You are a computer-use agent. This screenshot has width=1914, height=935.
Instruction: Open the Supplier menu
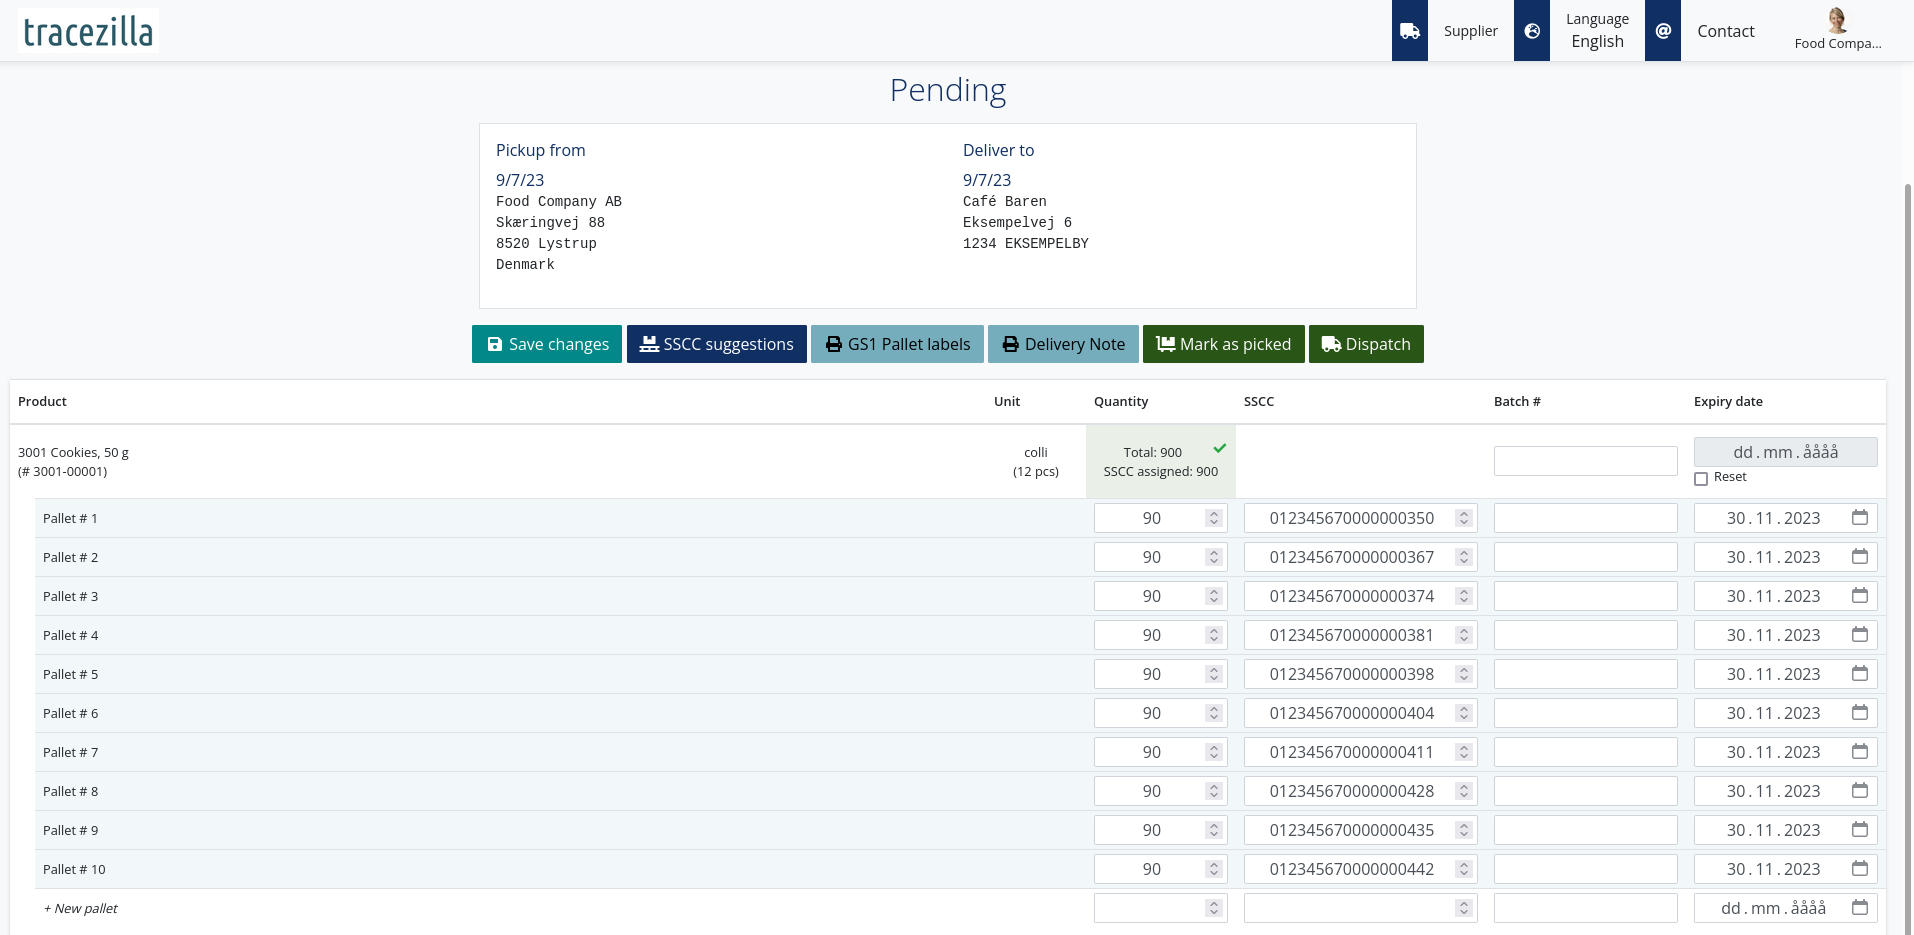[1470, 30]
